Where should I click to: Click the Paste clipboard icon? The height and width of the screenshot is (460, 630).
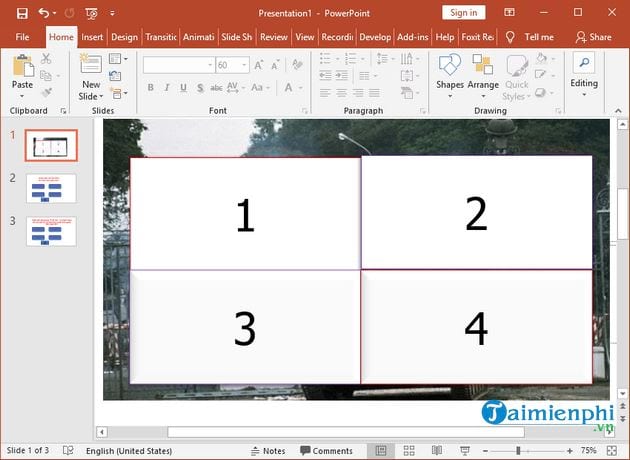22,66
